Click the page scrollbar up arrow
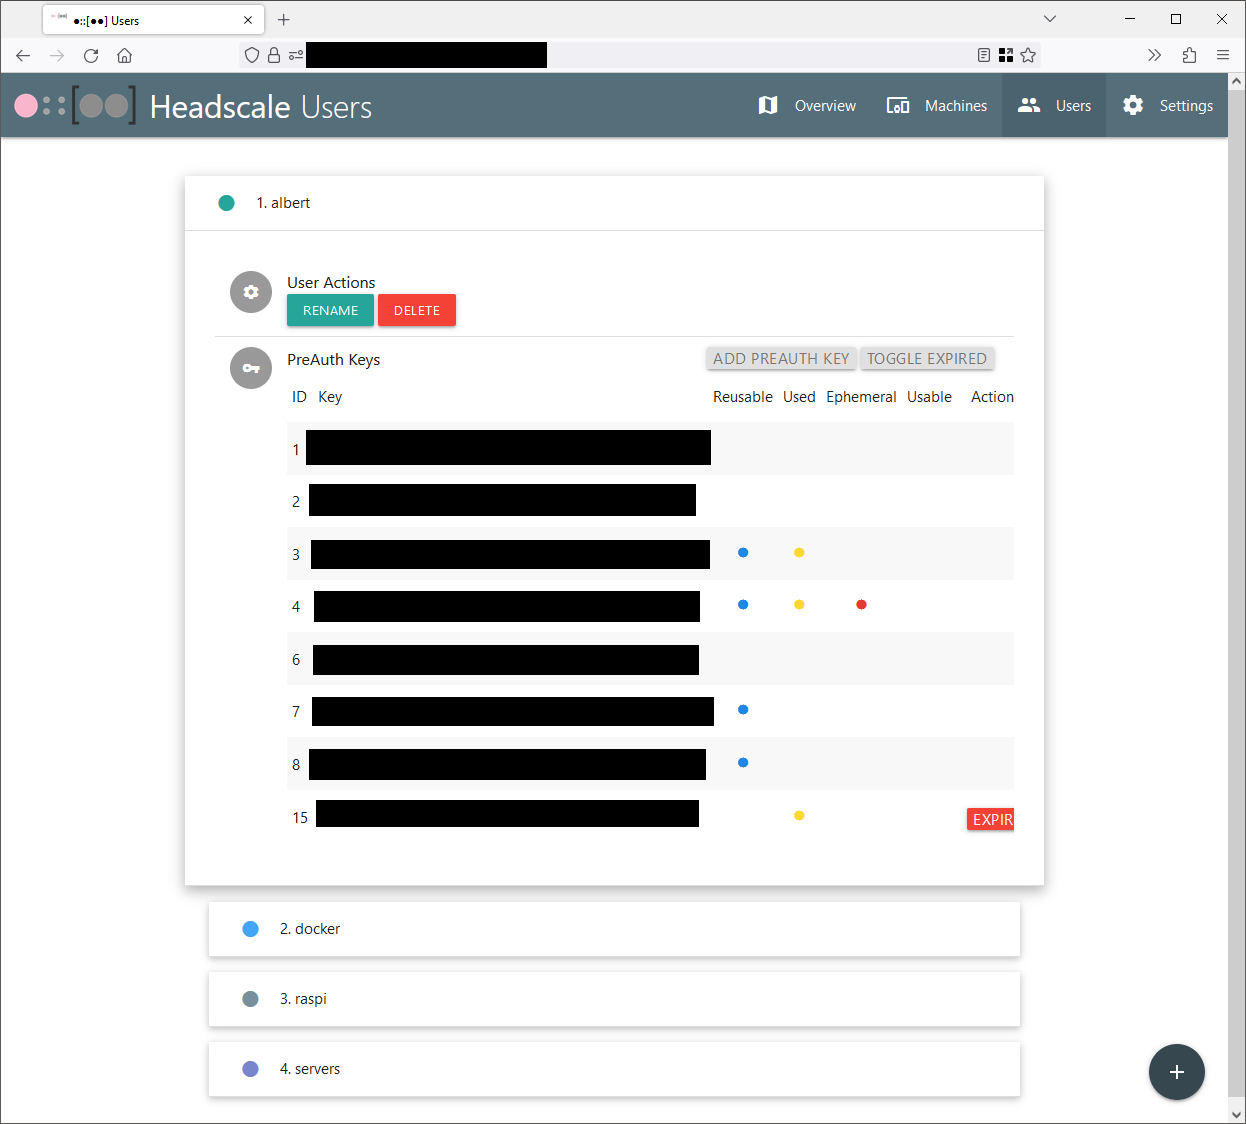1246x1124 pixels. (x=1237, y=81)
